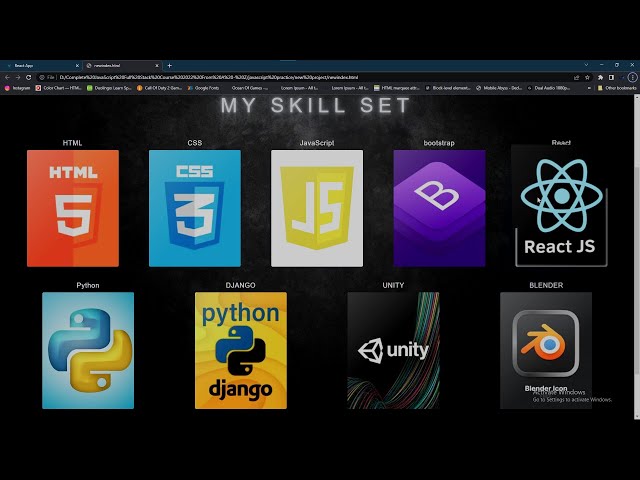Viewport: 640px width, 480px height.
Task: Click the "UNITY" label text
Action: pos(393,285)
